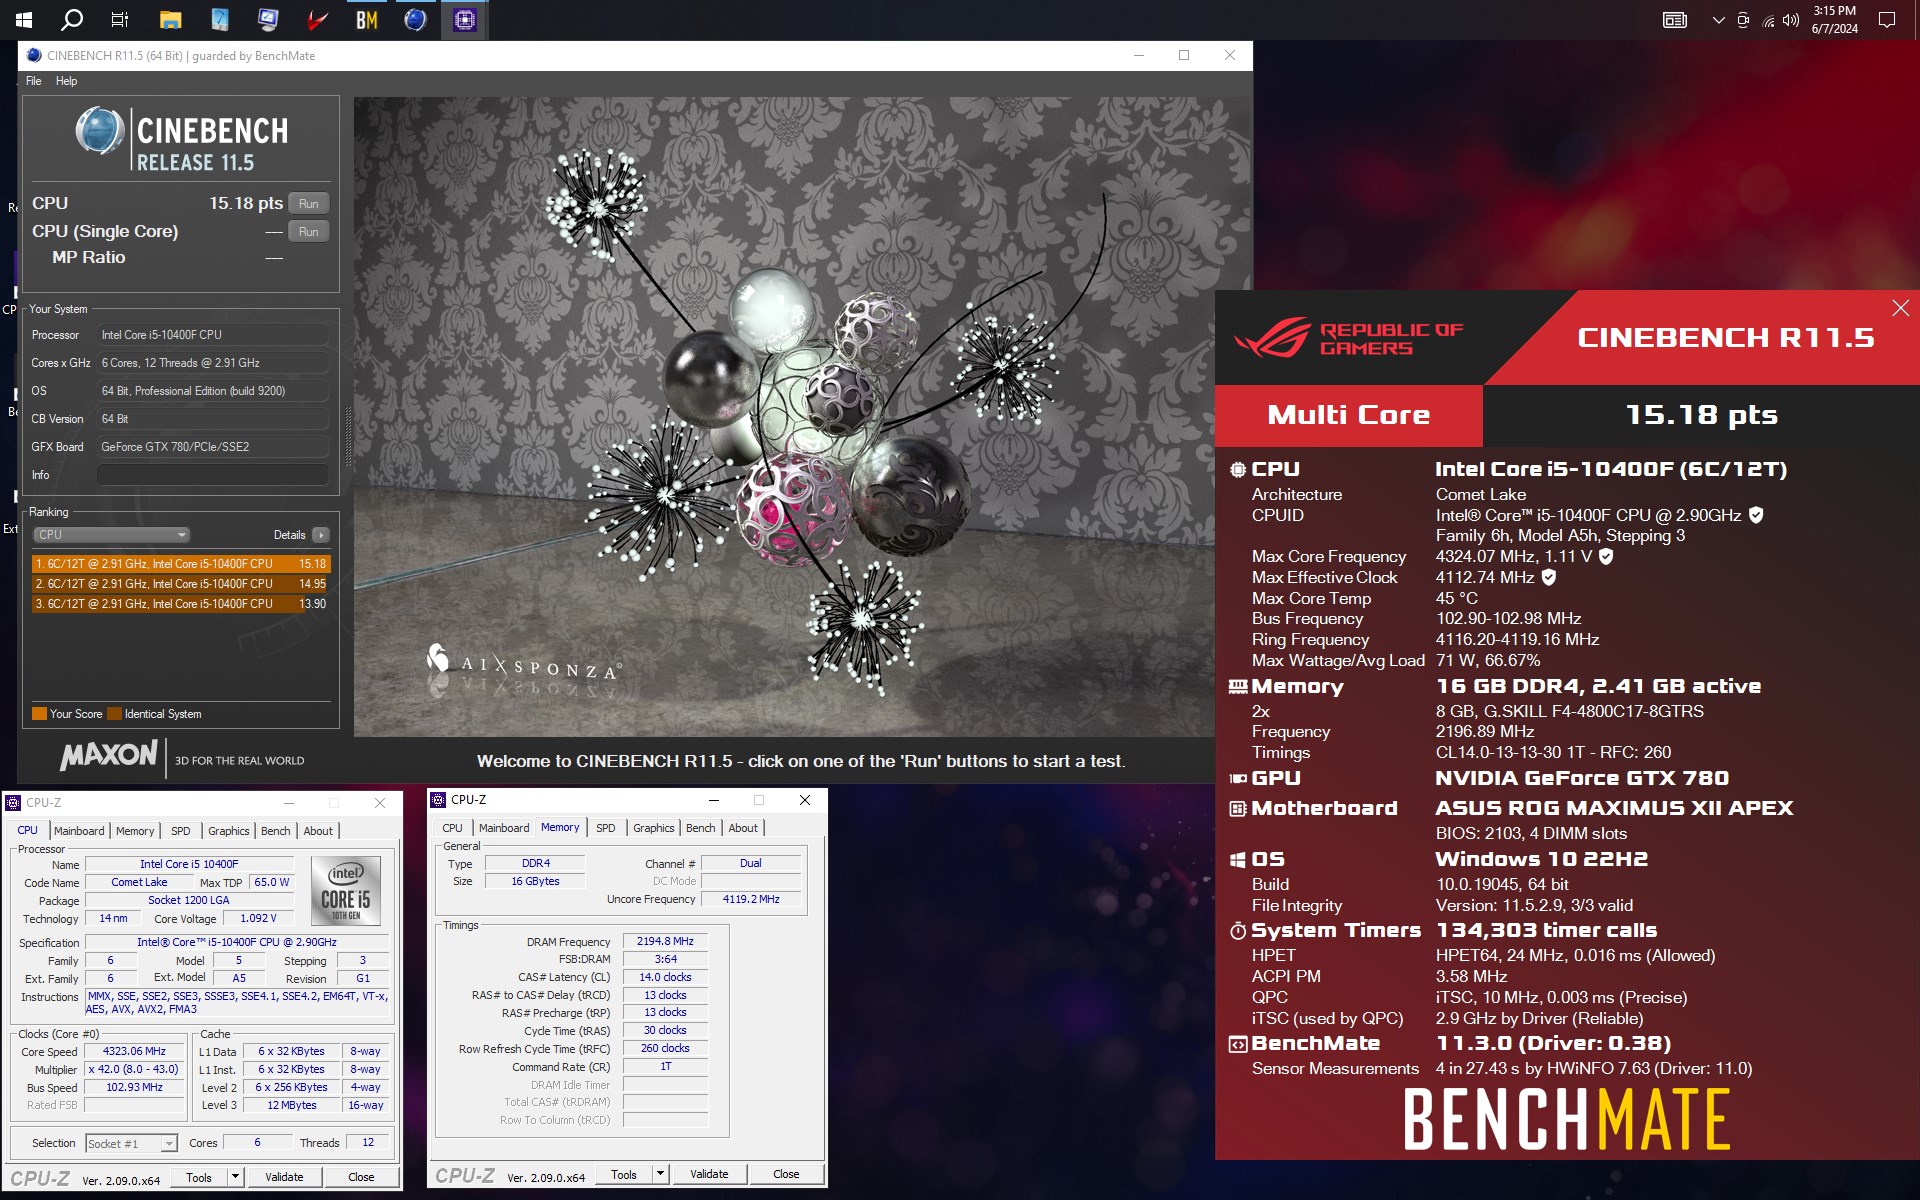1920x1200 pixels.
Task: Click the Intel Core i5 badge in CPU-Z
Action: pos(346,890)
